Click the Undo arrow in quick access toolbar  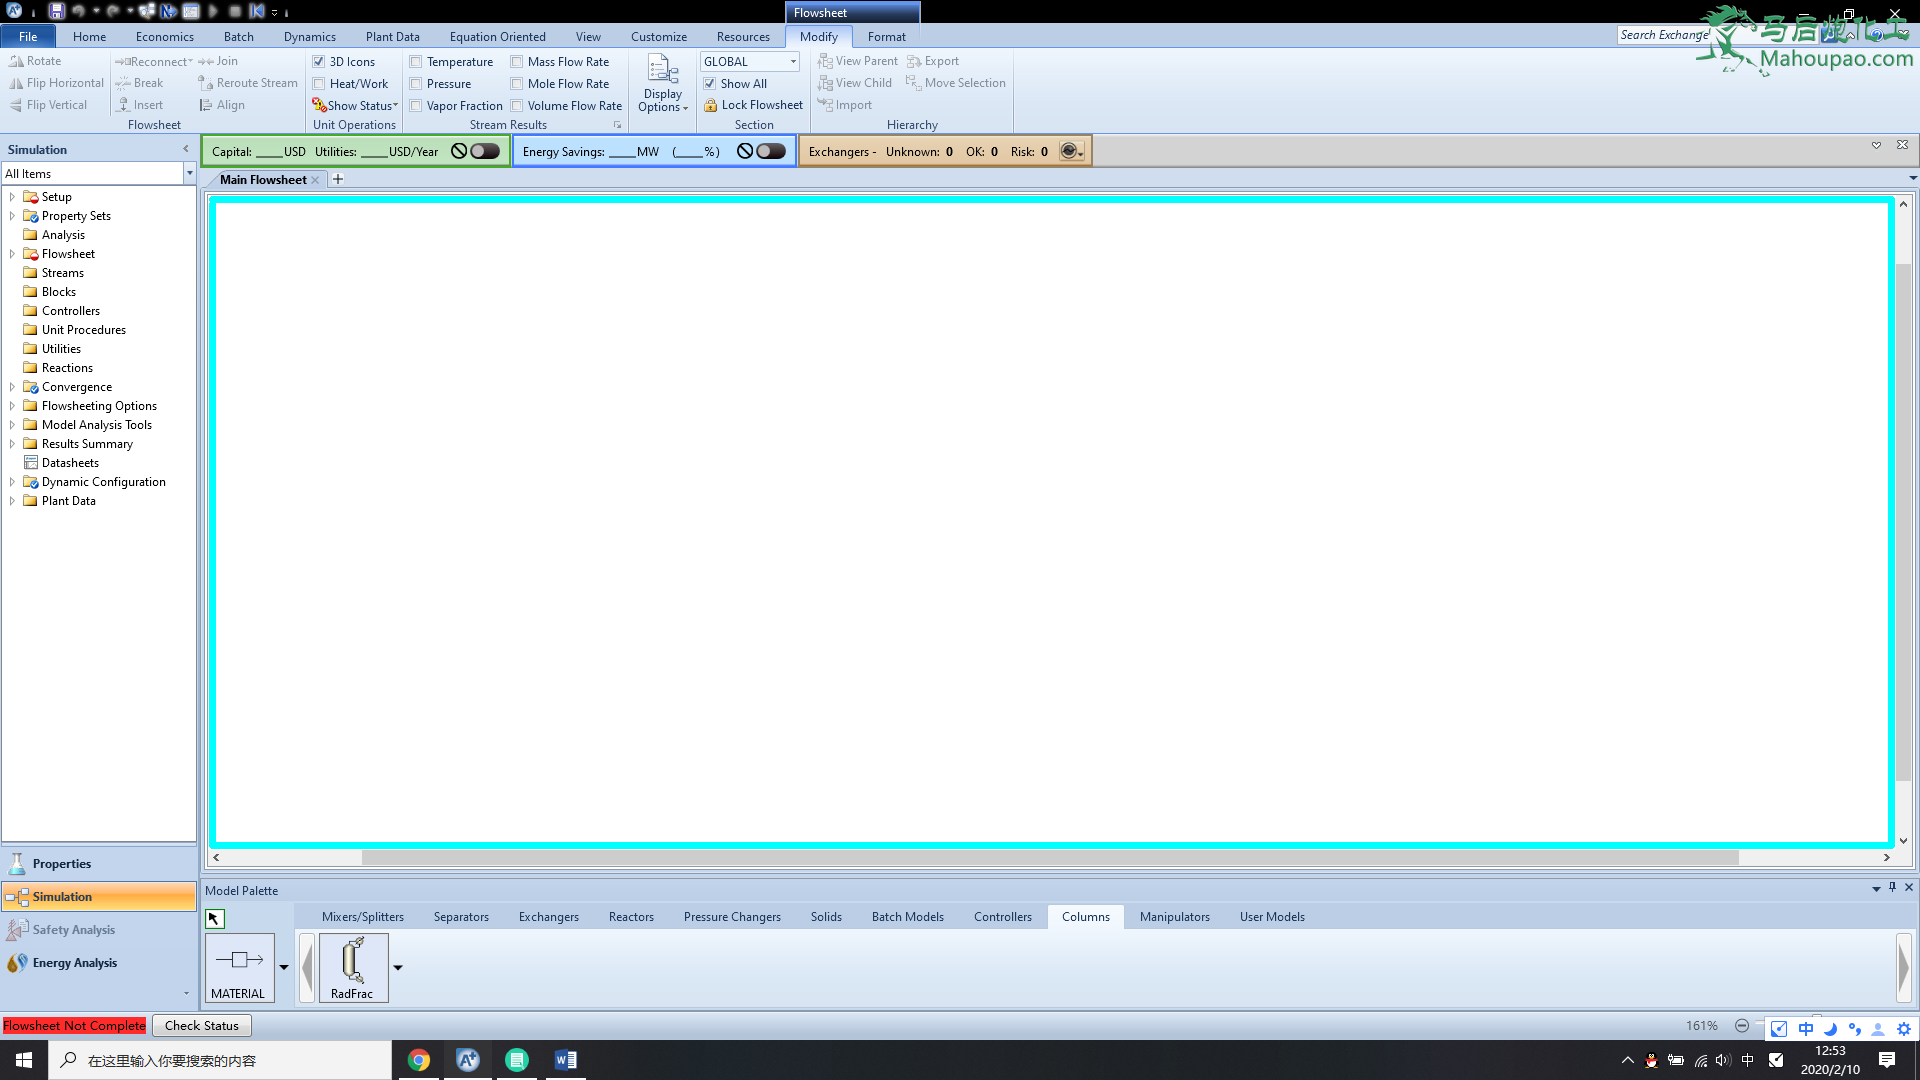click(78, 11)
